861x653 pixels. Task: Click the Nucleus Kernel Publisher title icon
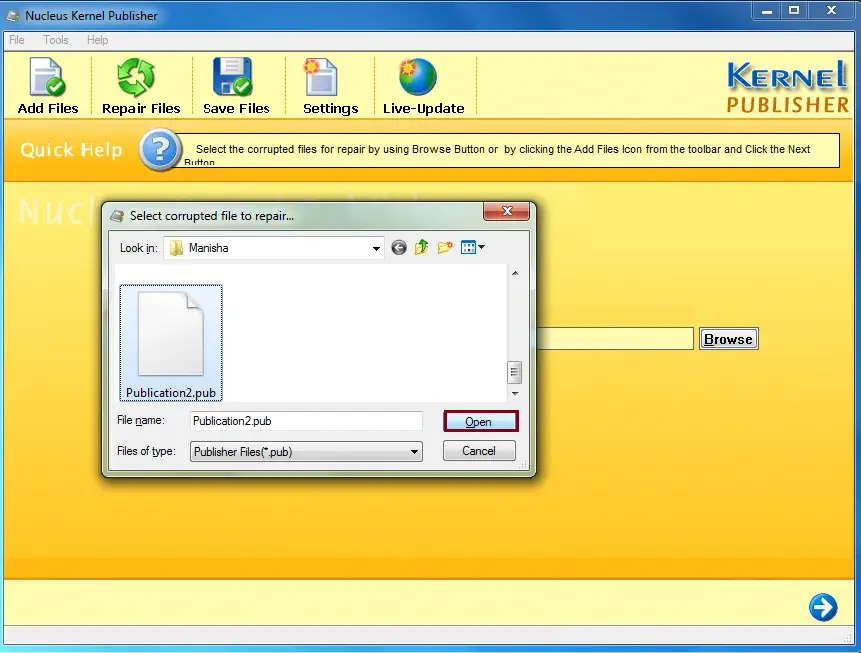[x=13, y=16]
